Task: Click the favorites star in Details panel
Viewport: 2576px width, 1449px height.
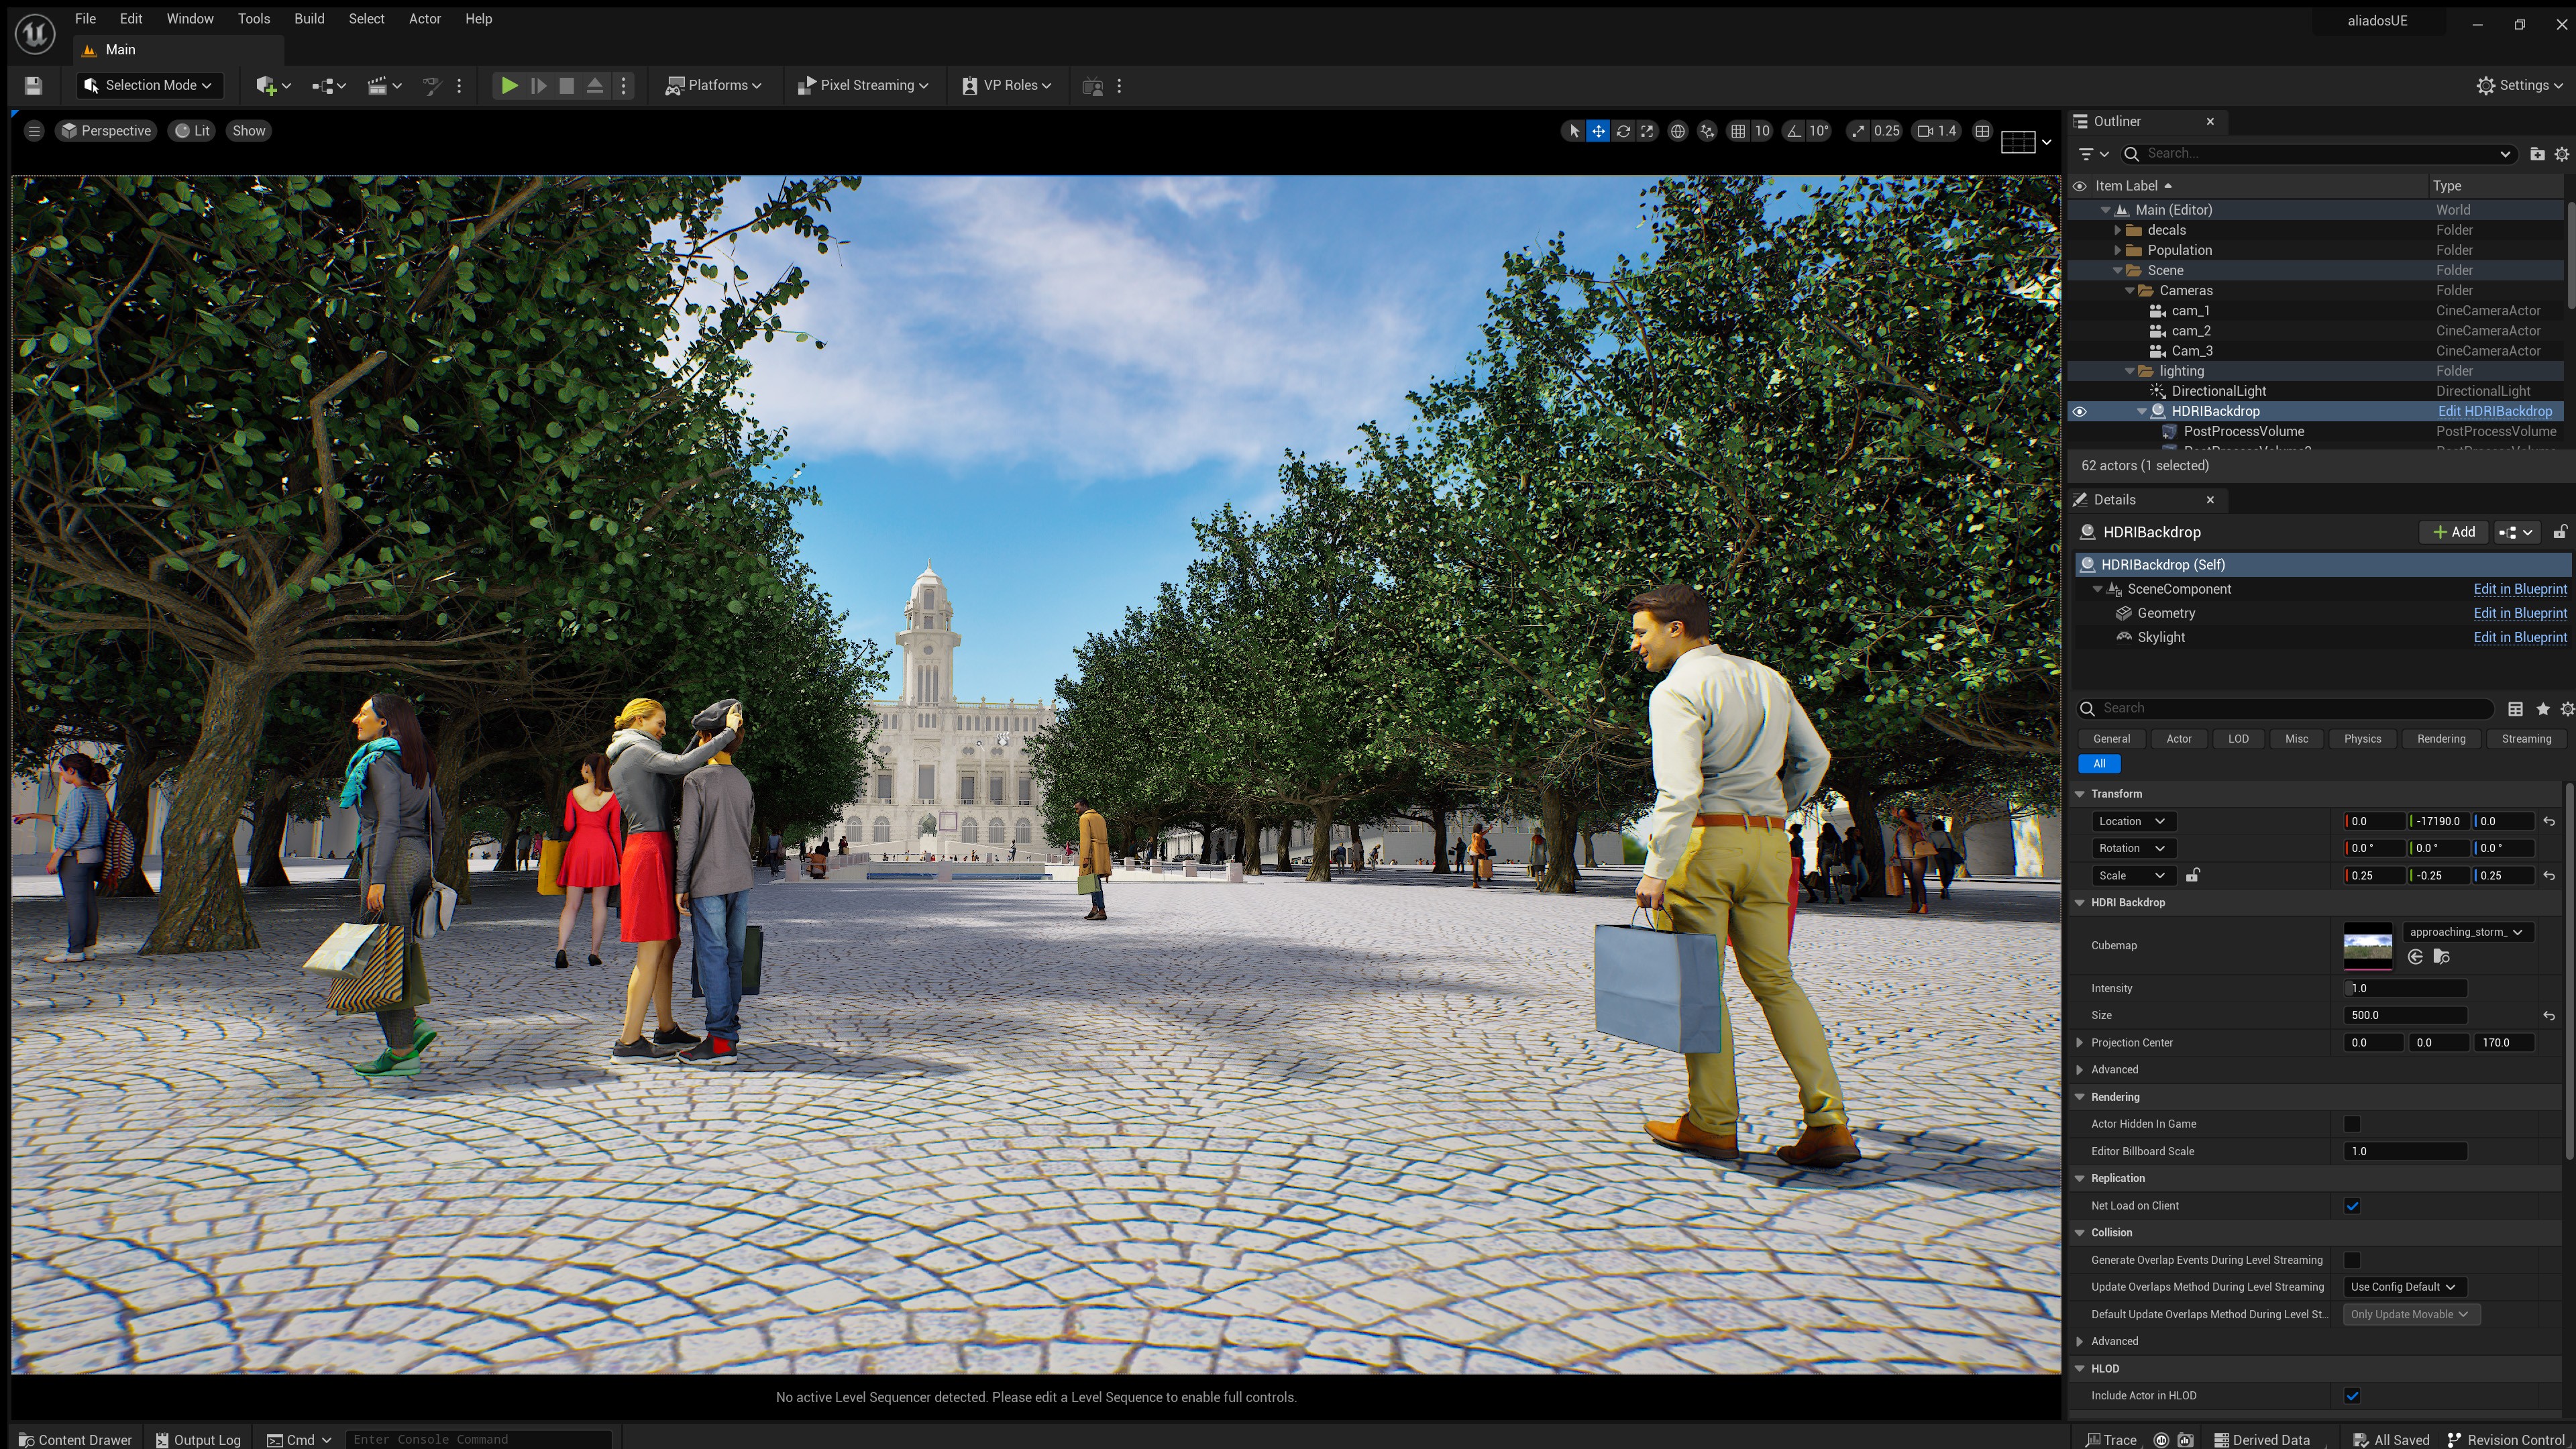Action: tap(2543, 709)
